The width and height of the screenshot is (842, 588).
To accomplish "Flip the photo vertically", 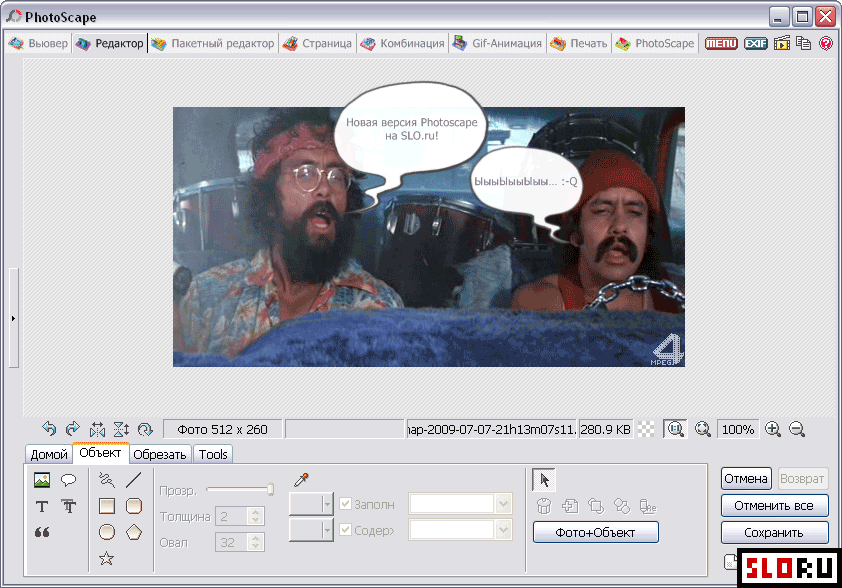I will [121, 429].
